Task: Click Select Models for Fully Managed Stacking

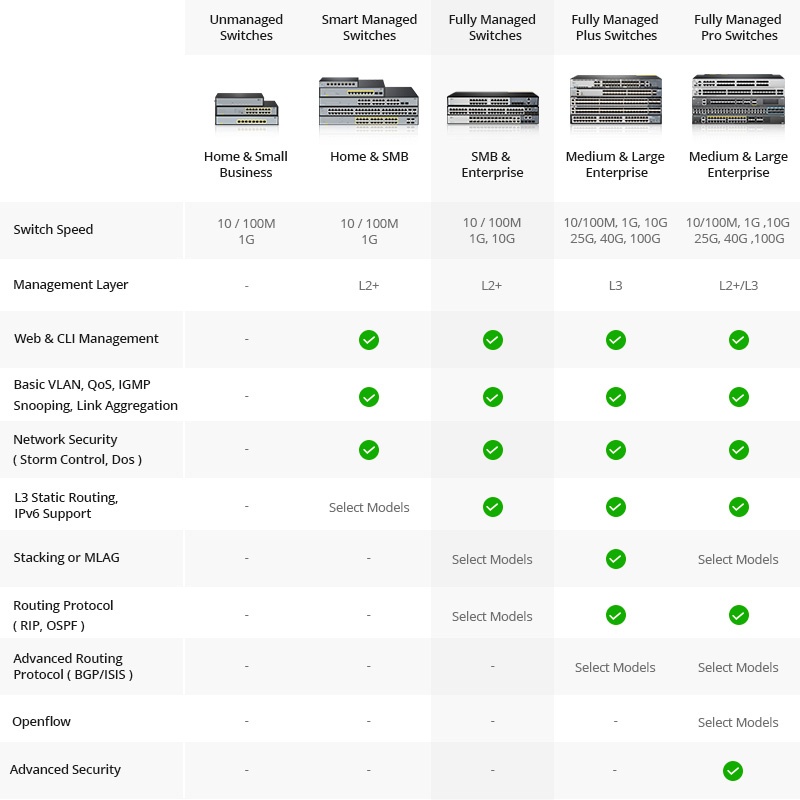Action: click(492, 560)
